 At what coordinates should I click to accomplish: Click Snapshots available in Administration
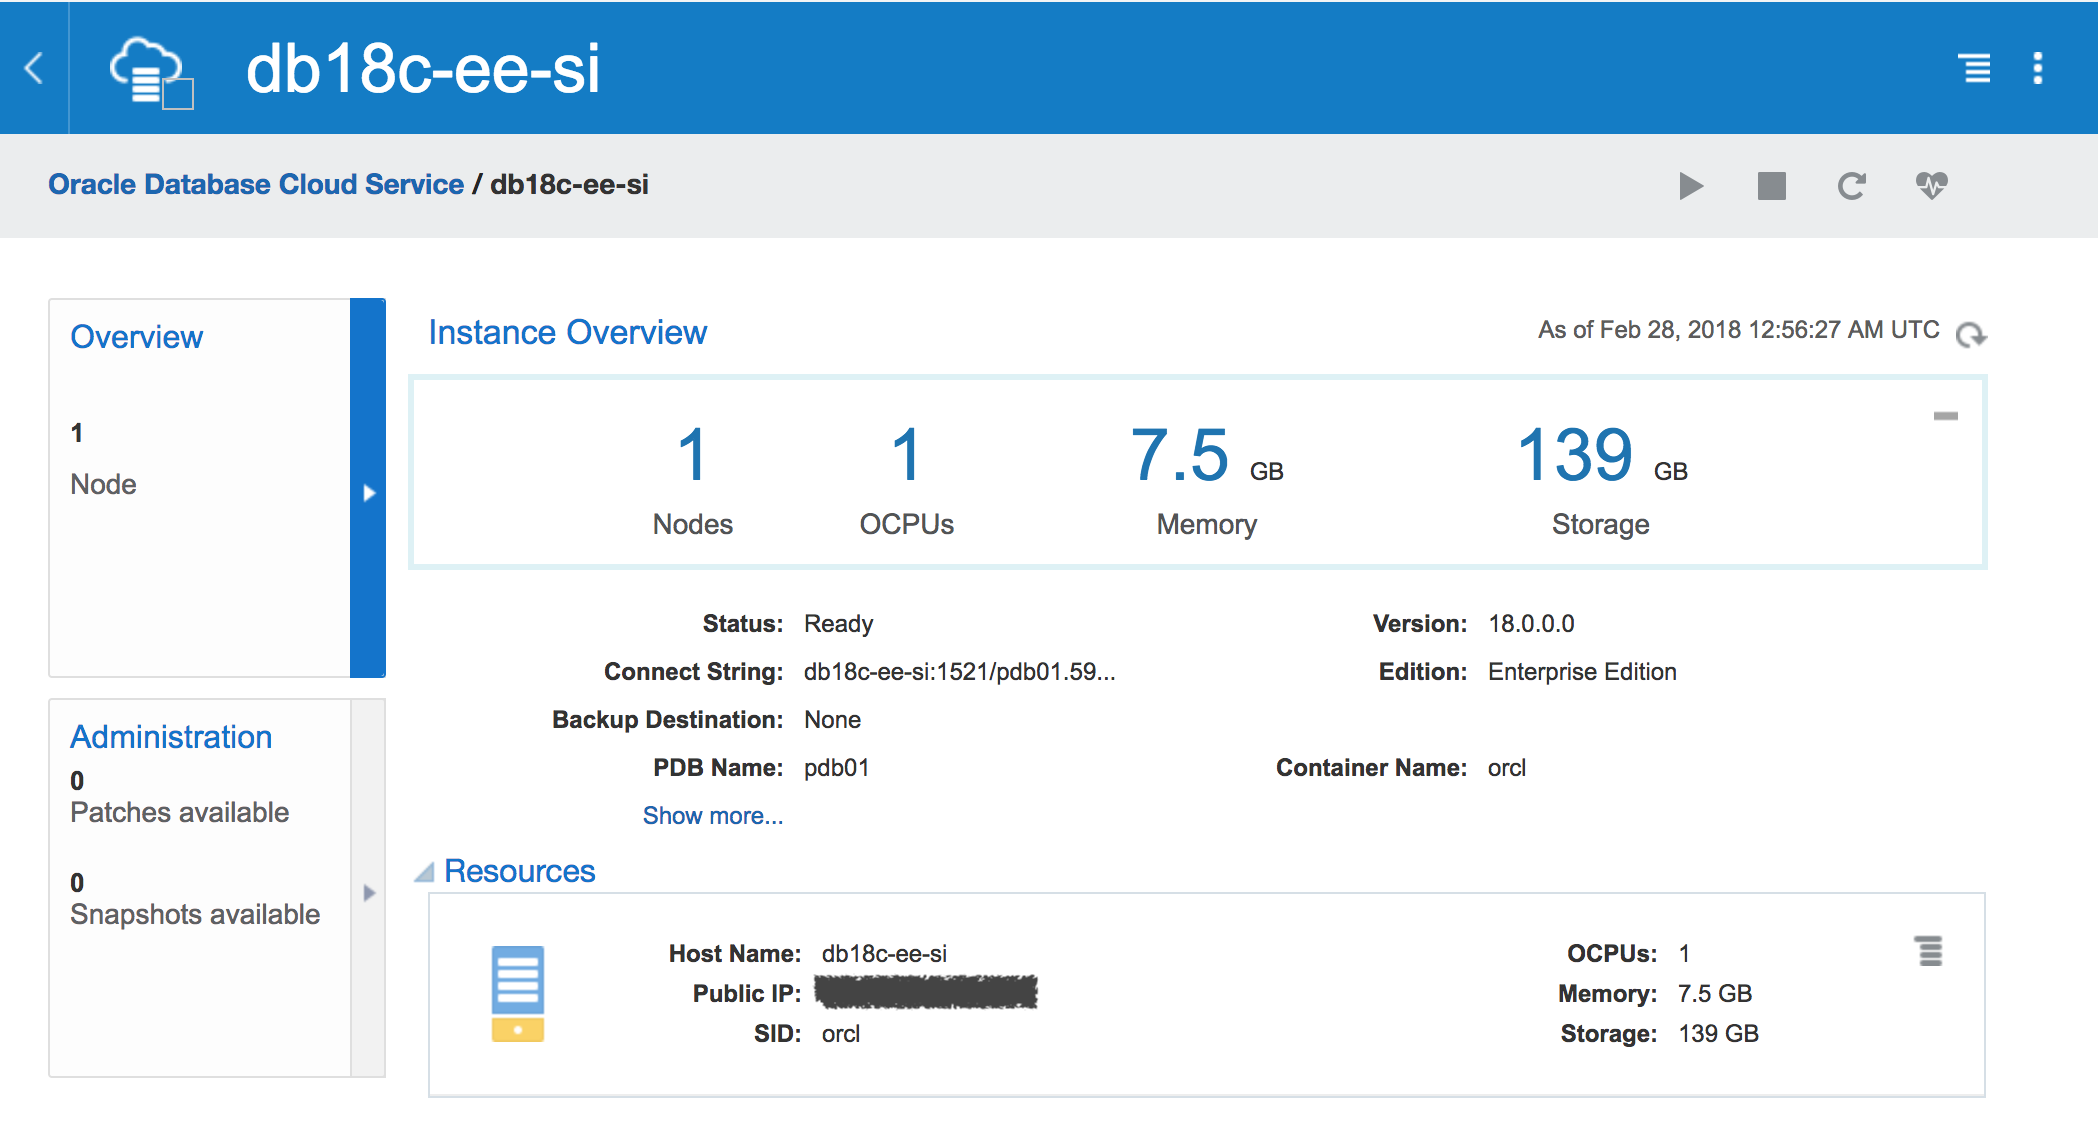[x=195, y=914]
